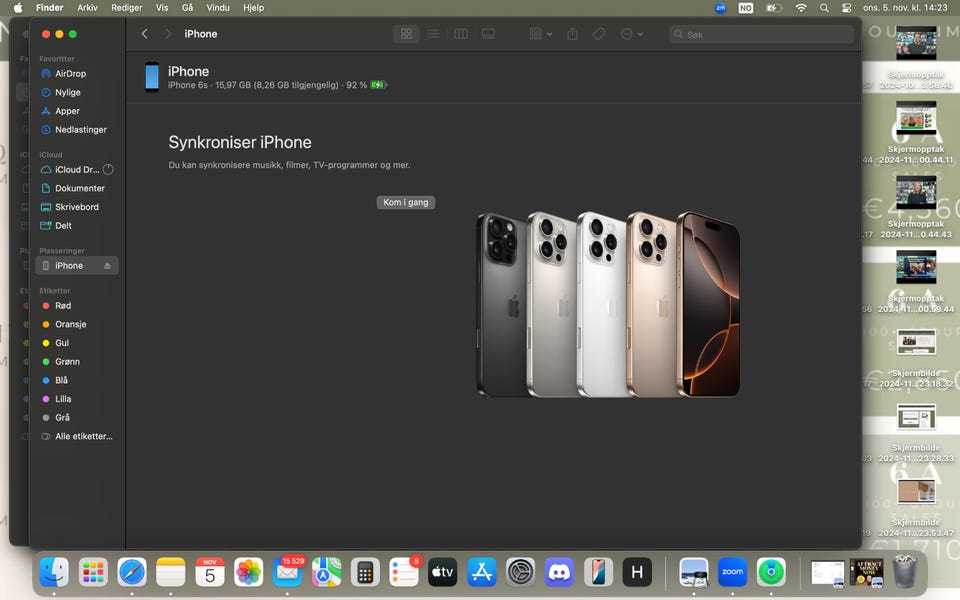Open the input source NO menu
960x600 pixels.
[745, 8]
